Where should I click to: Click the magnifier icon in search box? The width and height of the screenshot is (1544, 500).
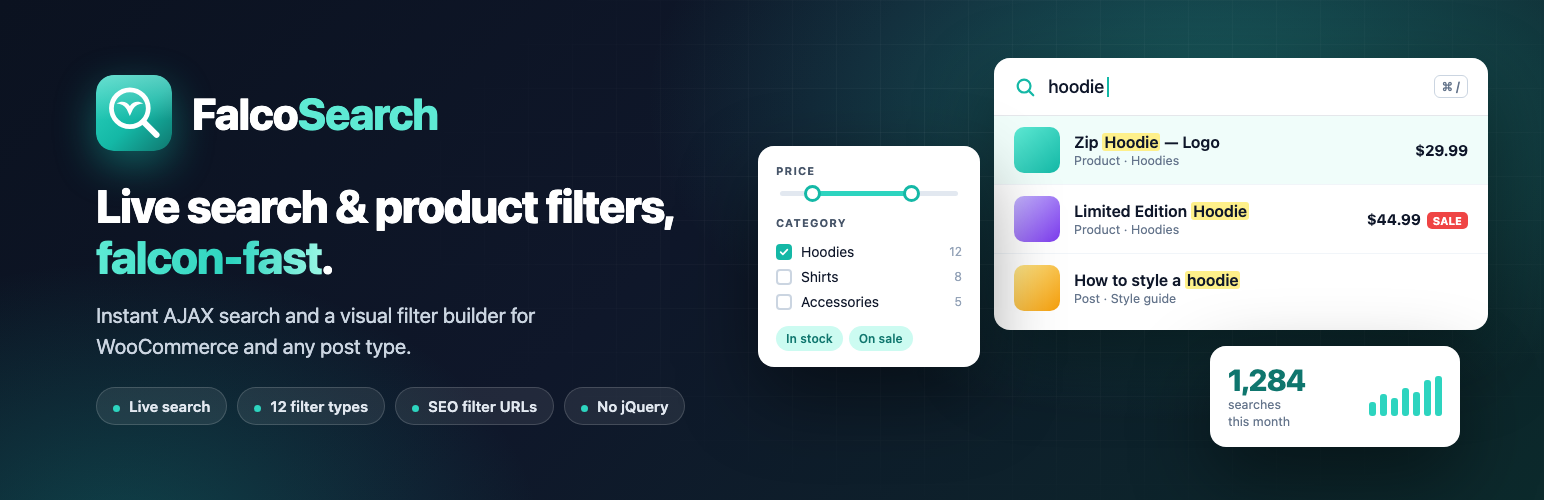pyautogui.click(x=1025, y=87)
